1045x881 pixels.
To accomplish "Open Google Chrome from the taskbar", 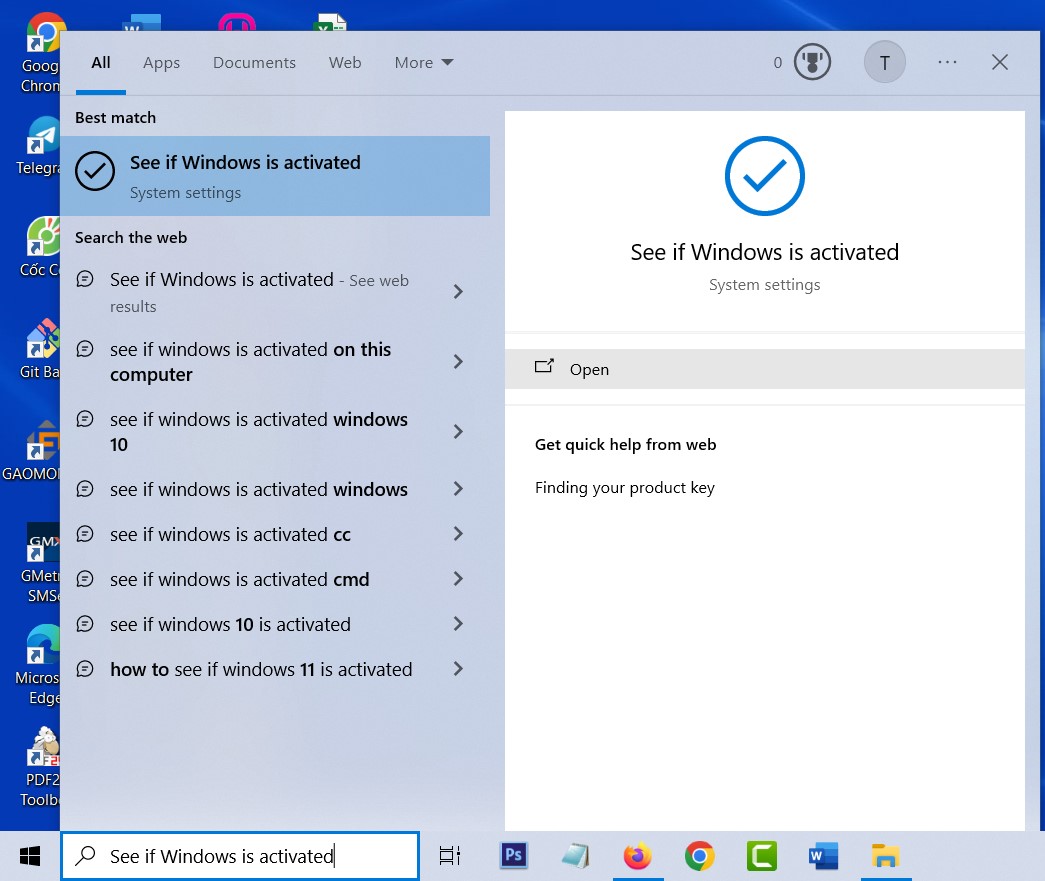I will [699, 856].
